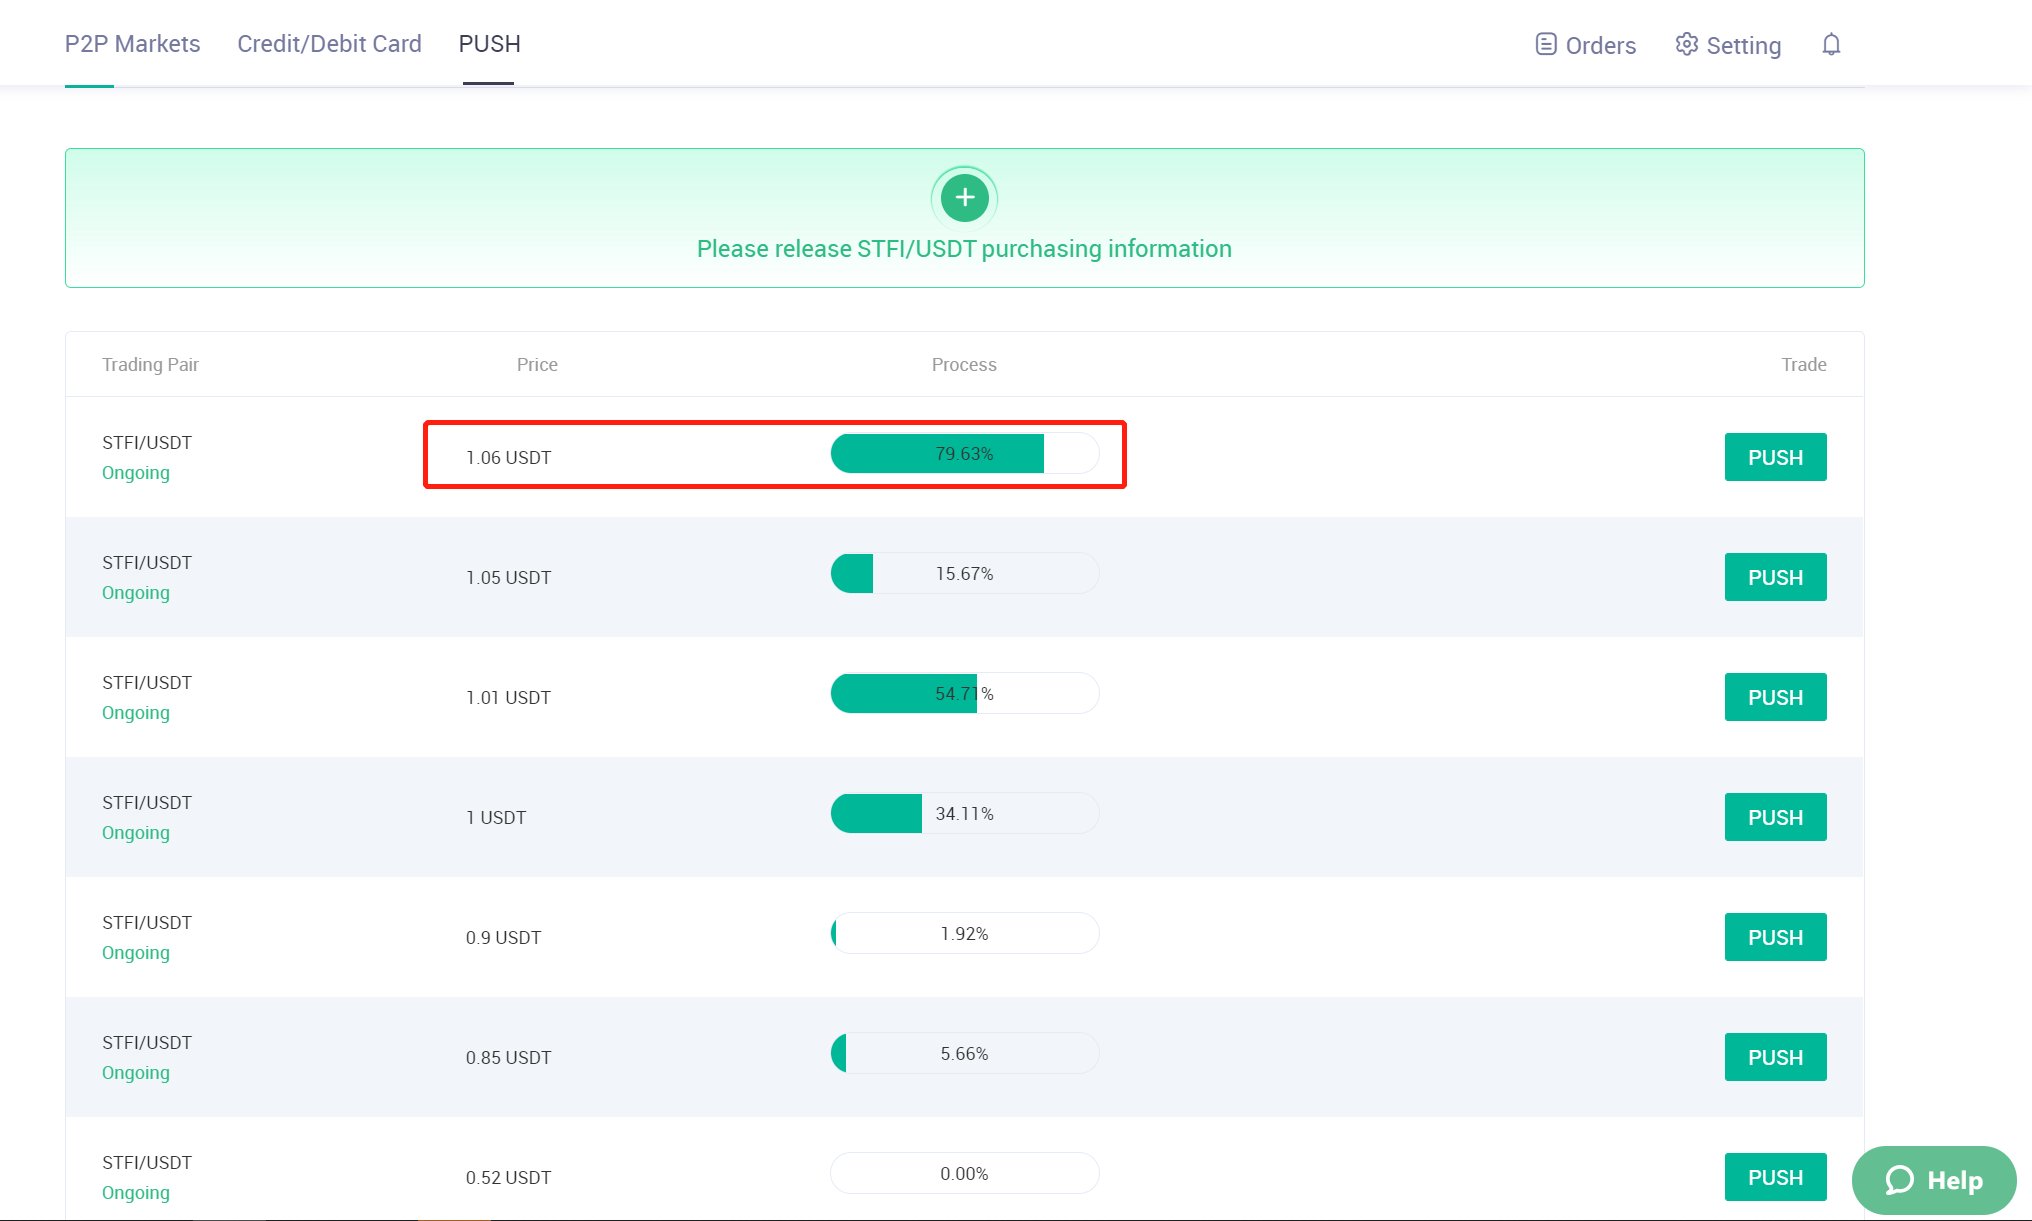Click the 34.11% progress bar
Image resolution: width=2032 pixels, height=1221 pixels.
point(964,813)
